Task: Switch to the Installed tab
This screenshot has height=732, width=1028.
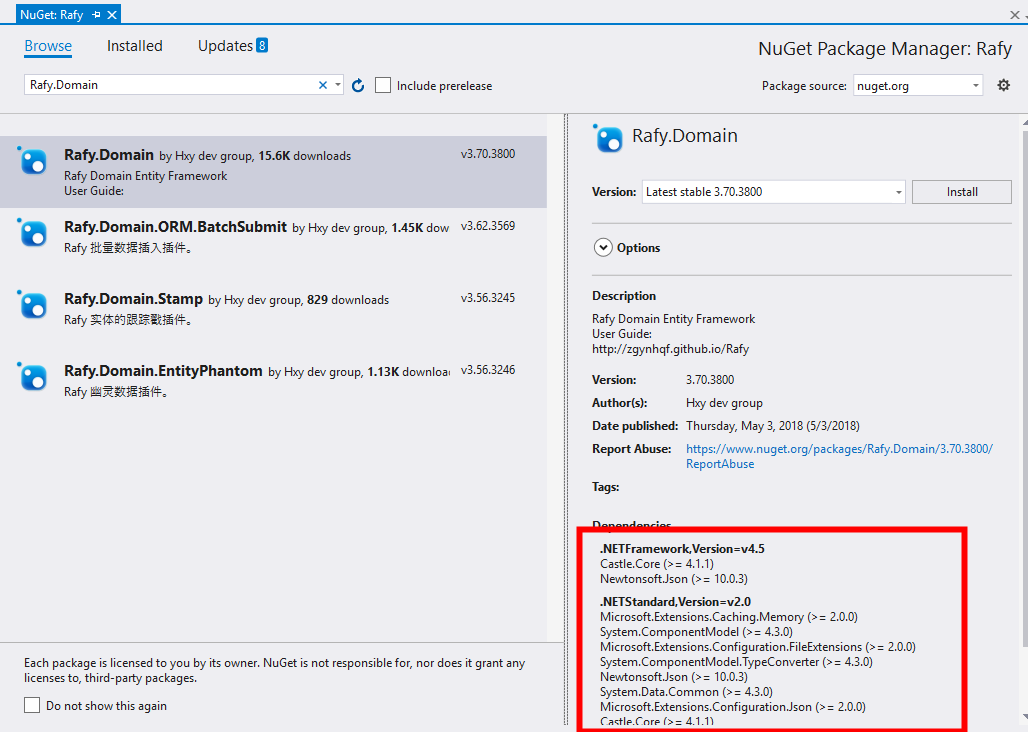Action: point(134,46)
